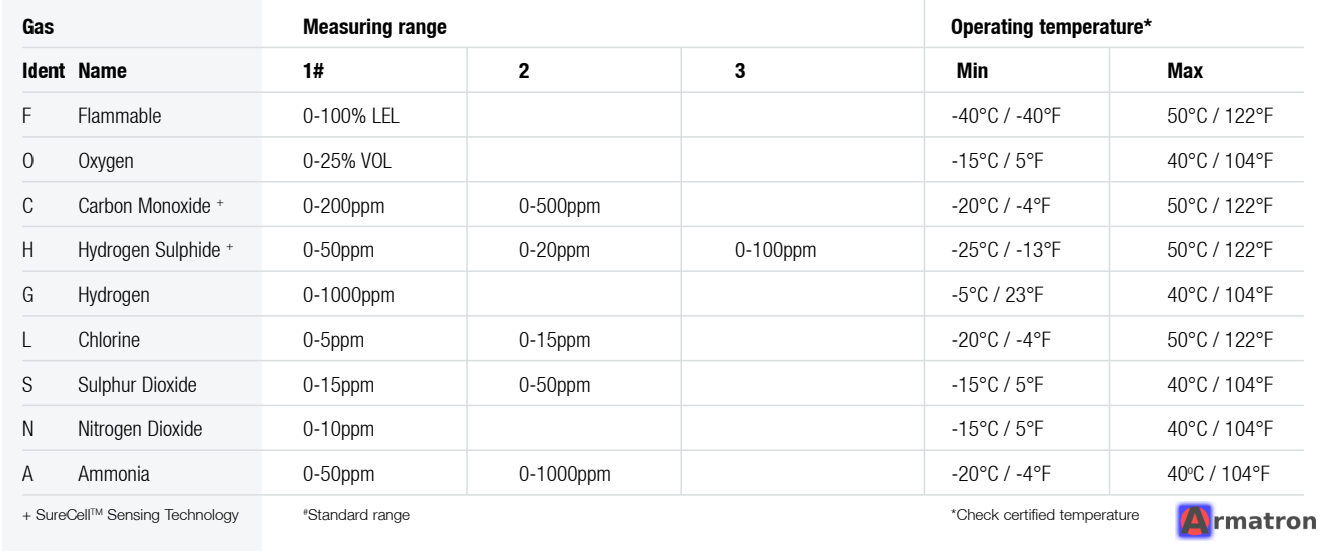
Task: Click Chlorine 0-15ppm range value
Action: pos(554,340)
